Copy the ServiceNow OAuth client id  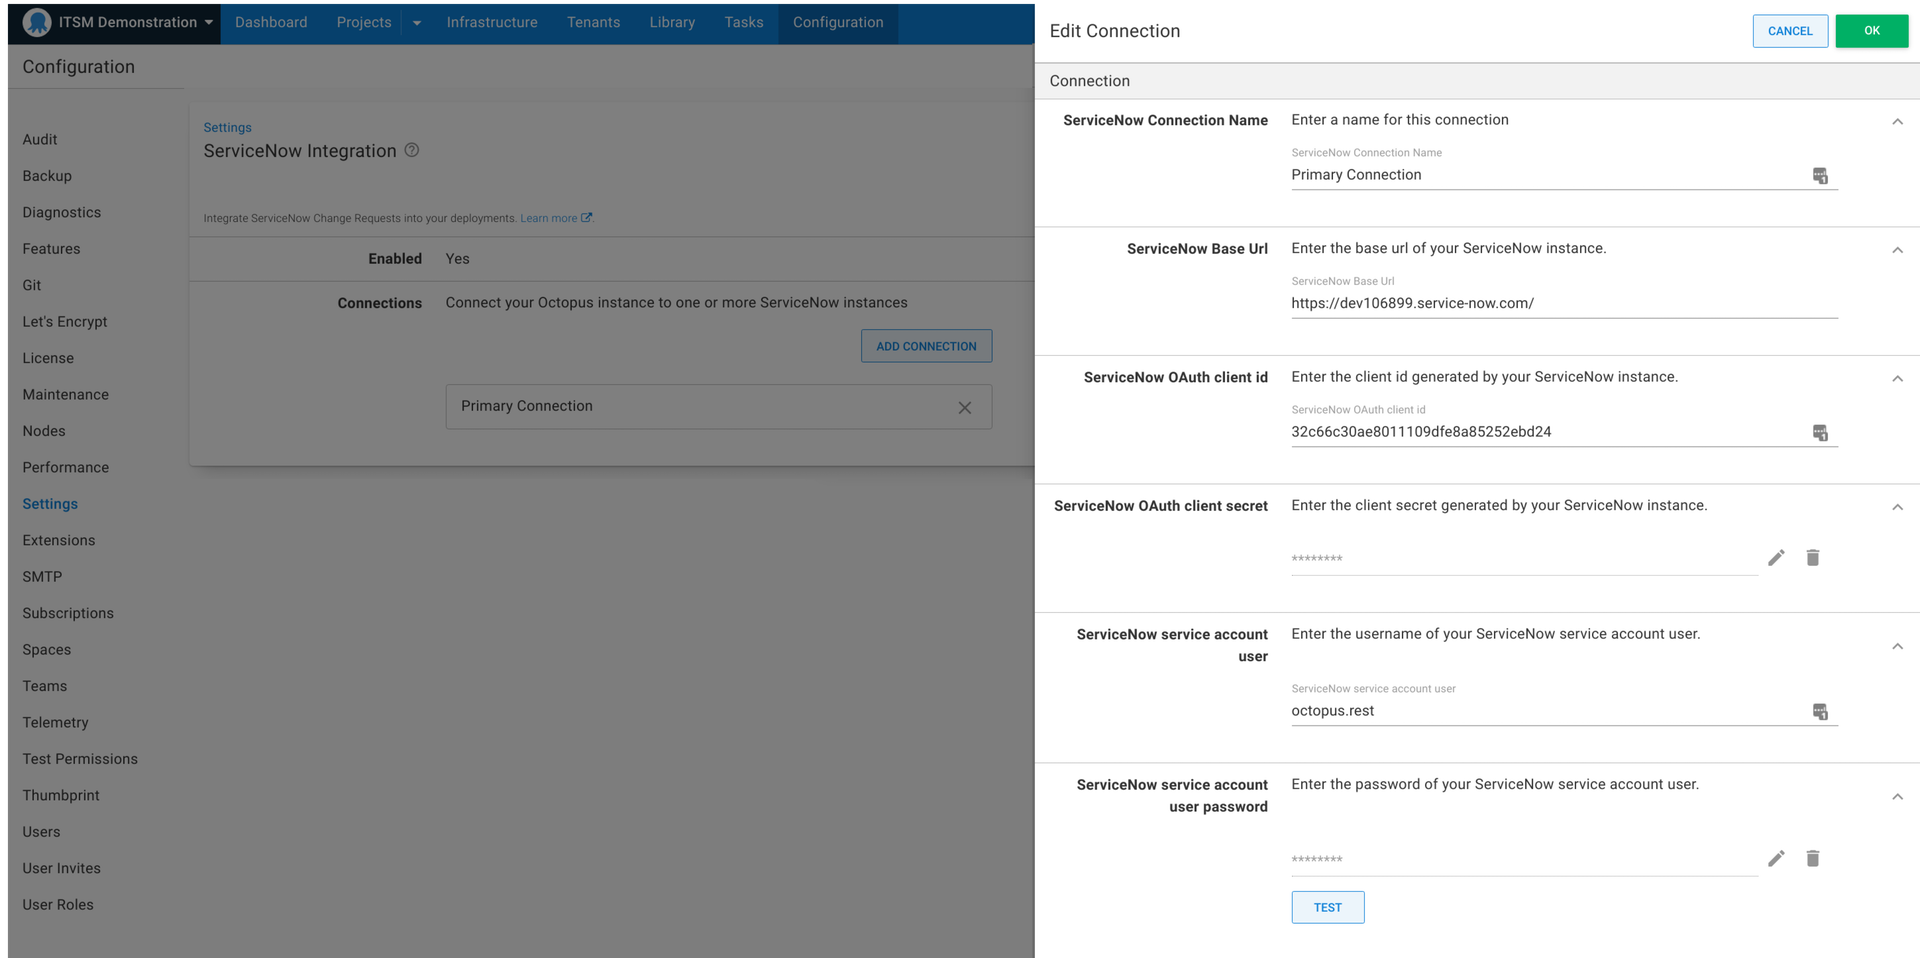pyautogui.click(x=1820, y=432)
